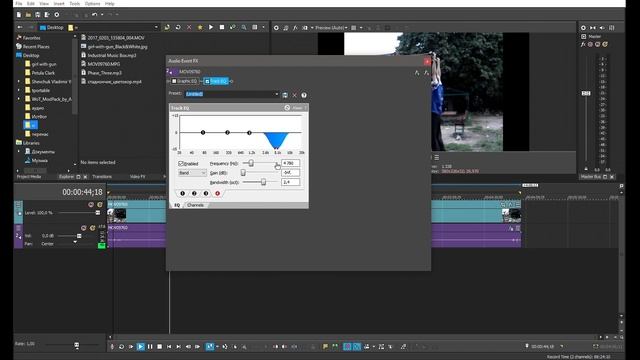
Task: Click the Play button in transport bar
Action: [x=140, y=347]
